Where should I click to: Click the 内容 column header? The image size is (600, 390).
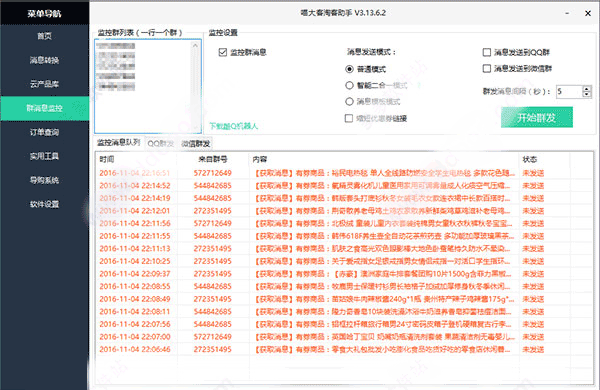(260, 159)
